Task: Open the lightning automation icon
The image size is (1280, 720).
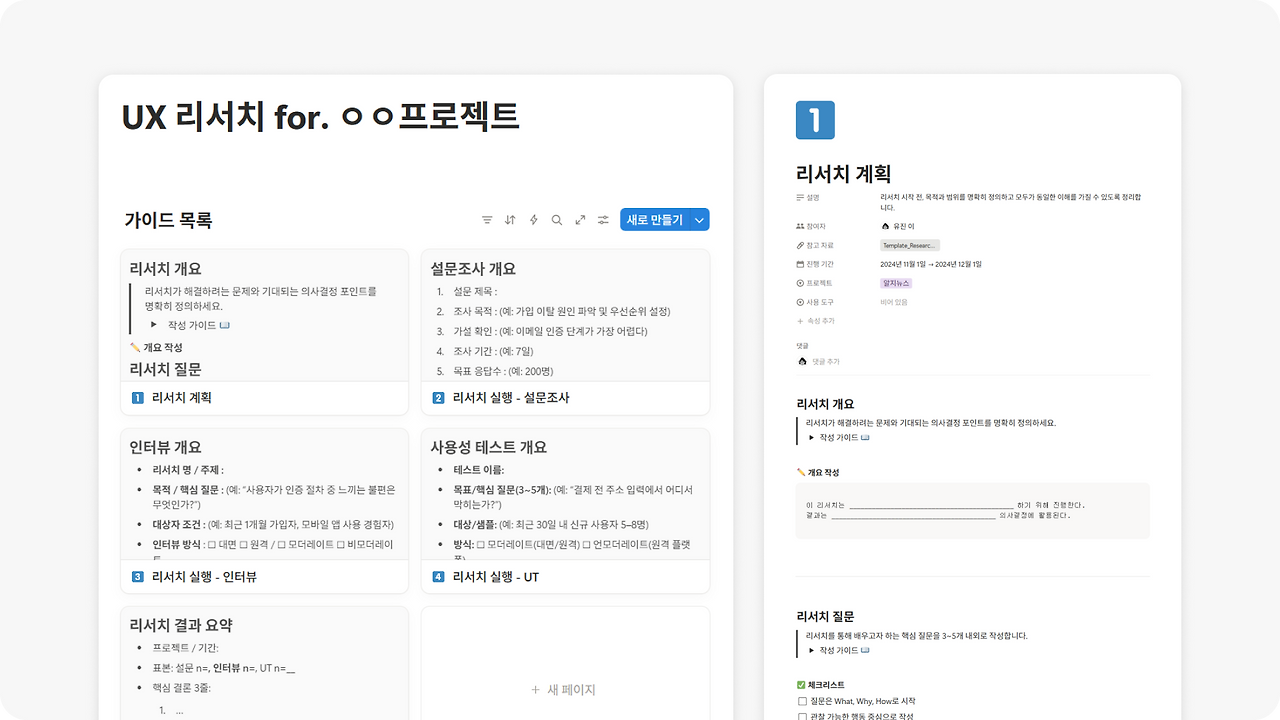Action: click(533, 220)
